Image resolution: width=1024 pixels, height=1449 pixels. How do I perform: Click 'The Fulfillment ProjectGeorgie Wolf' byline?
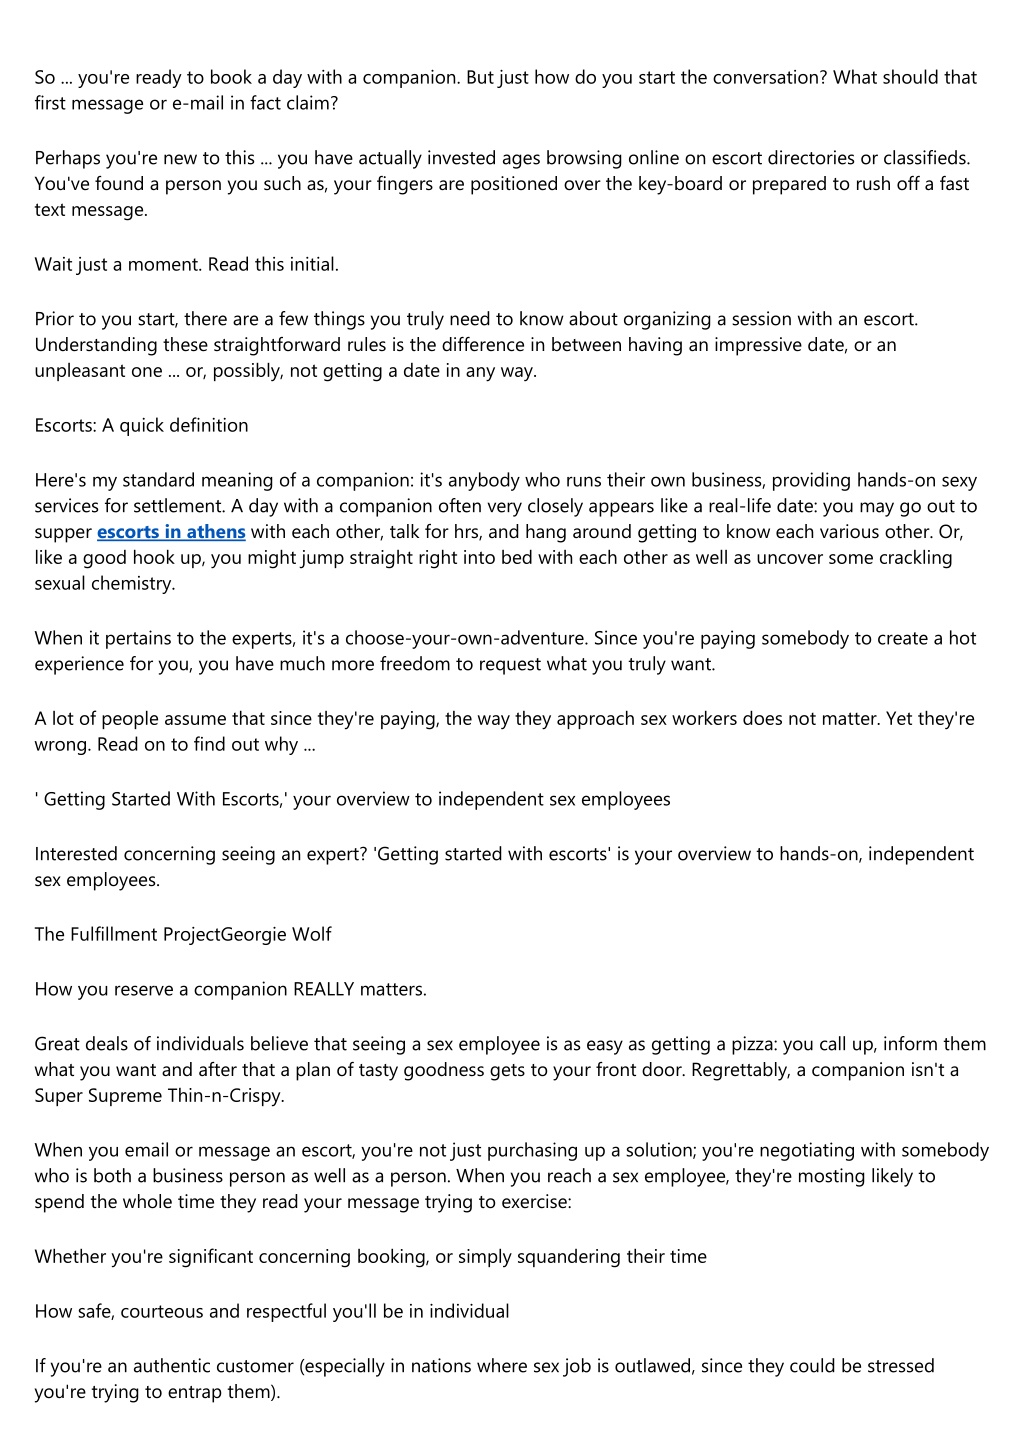click(x=183, y=935)
